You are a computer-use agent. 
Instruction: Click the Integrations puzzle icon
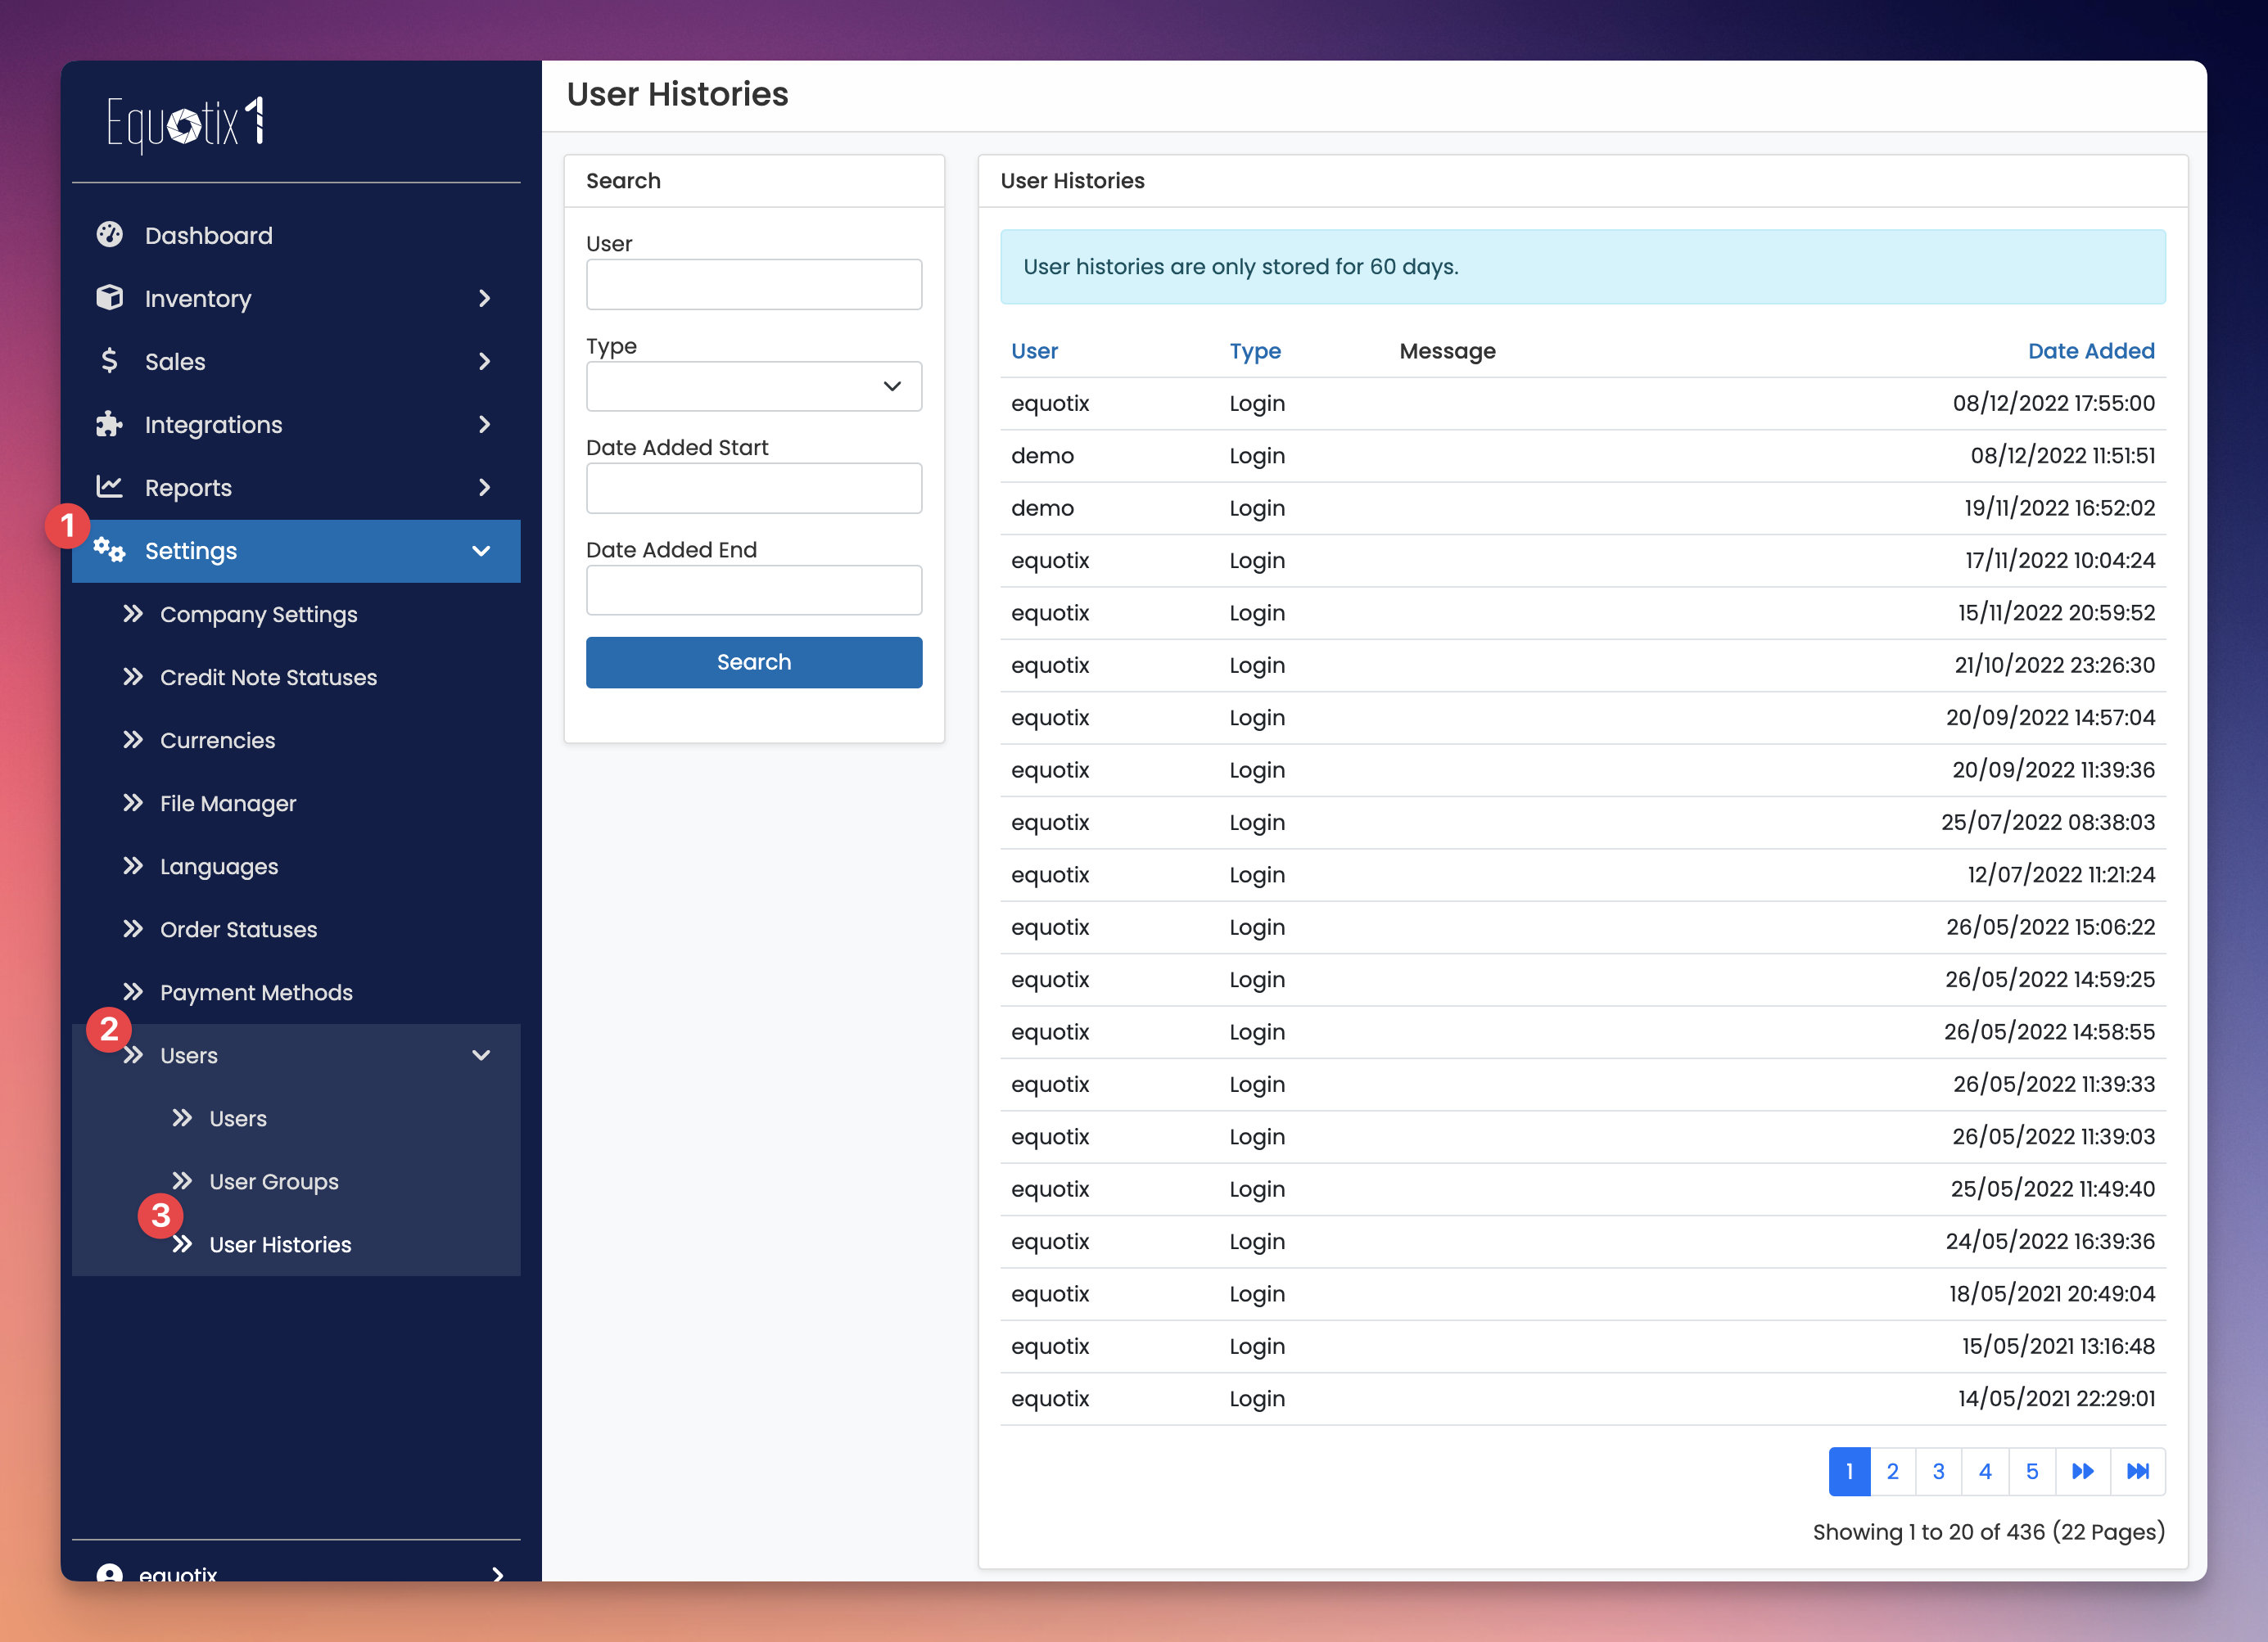(109, 423)
